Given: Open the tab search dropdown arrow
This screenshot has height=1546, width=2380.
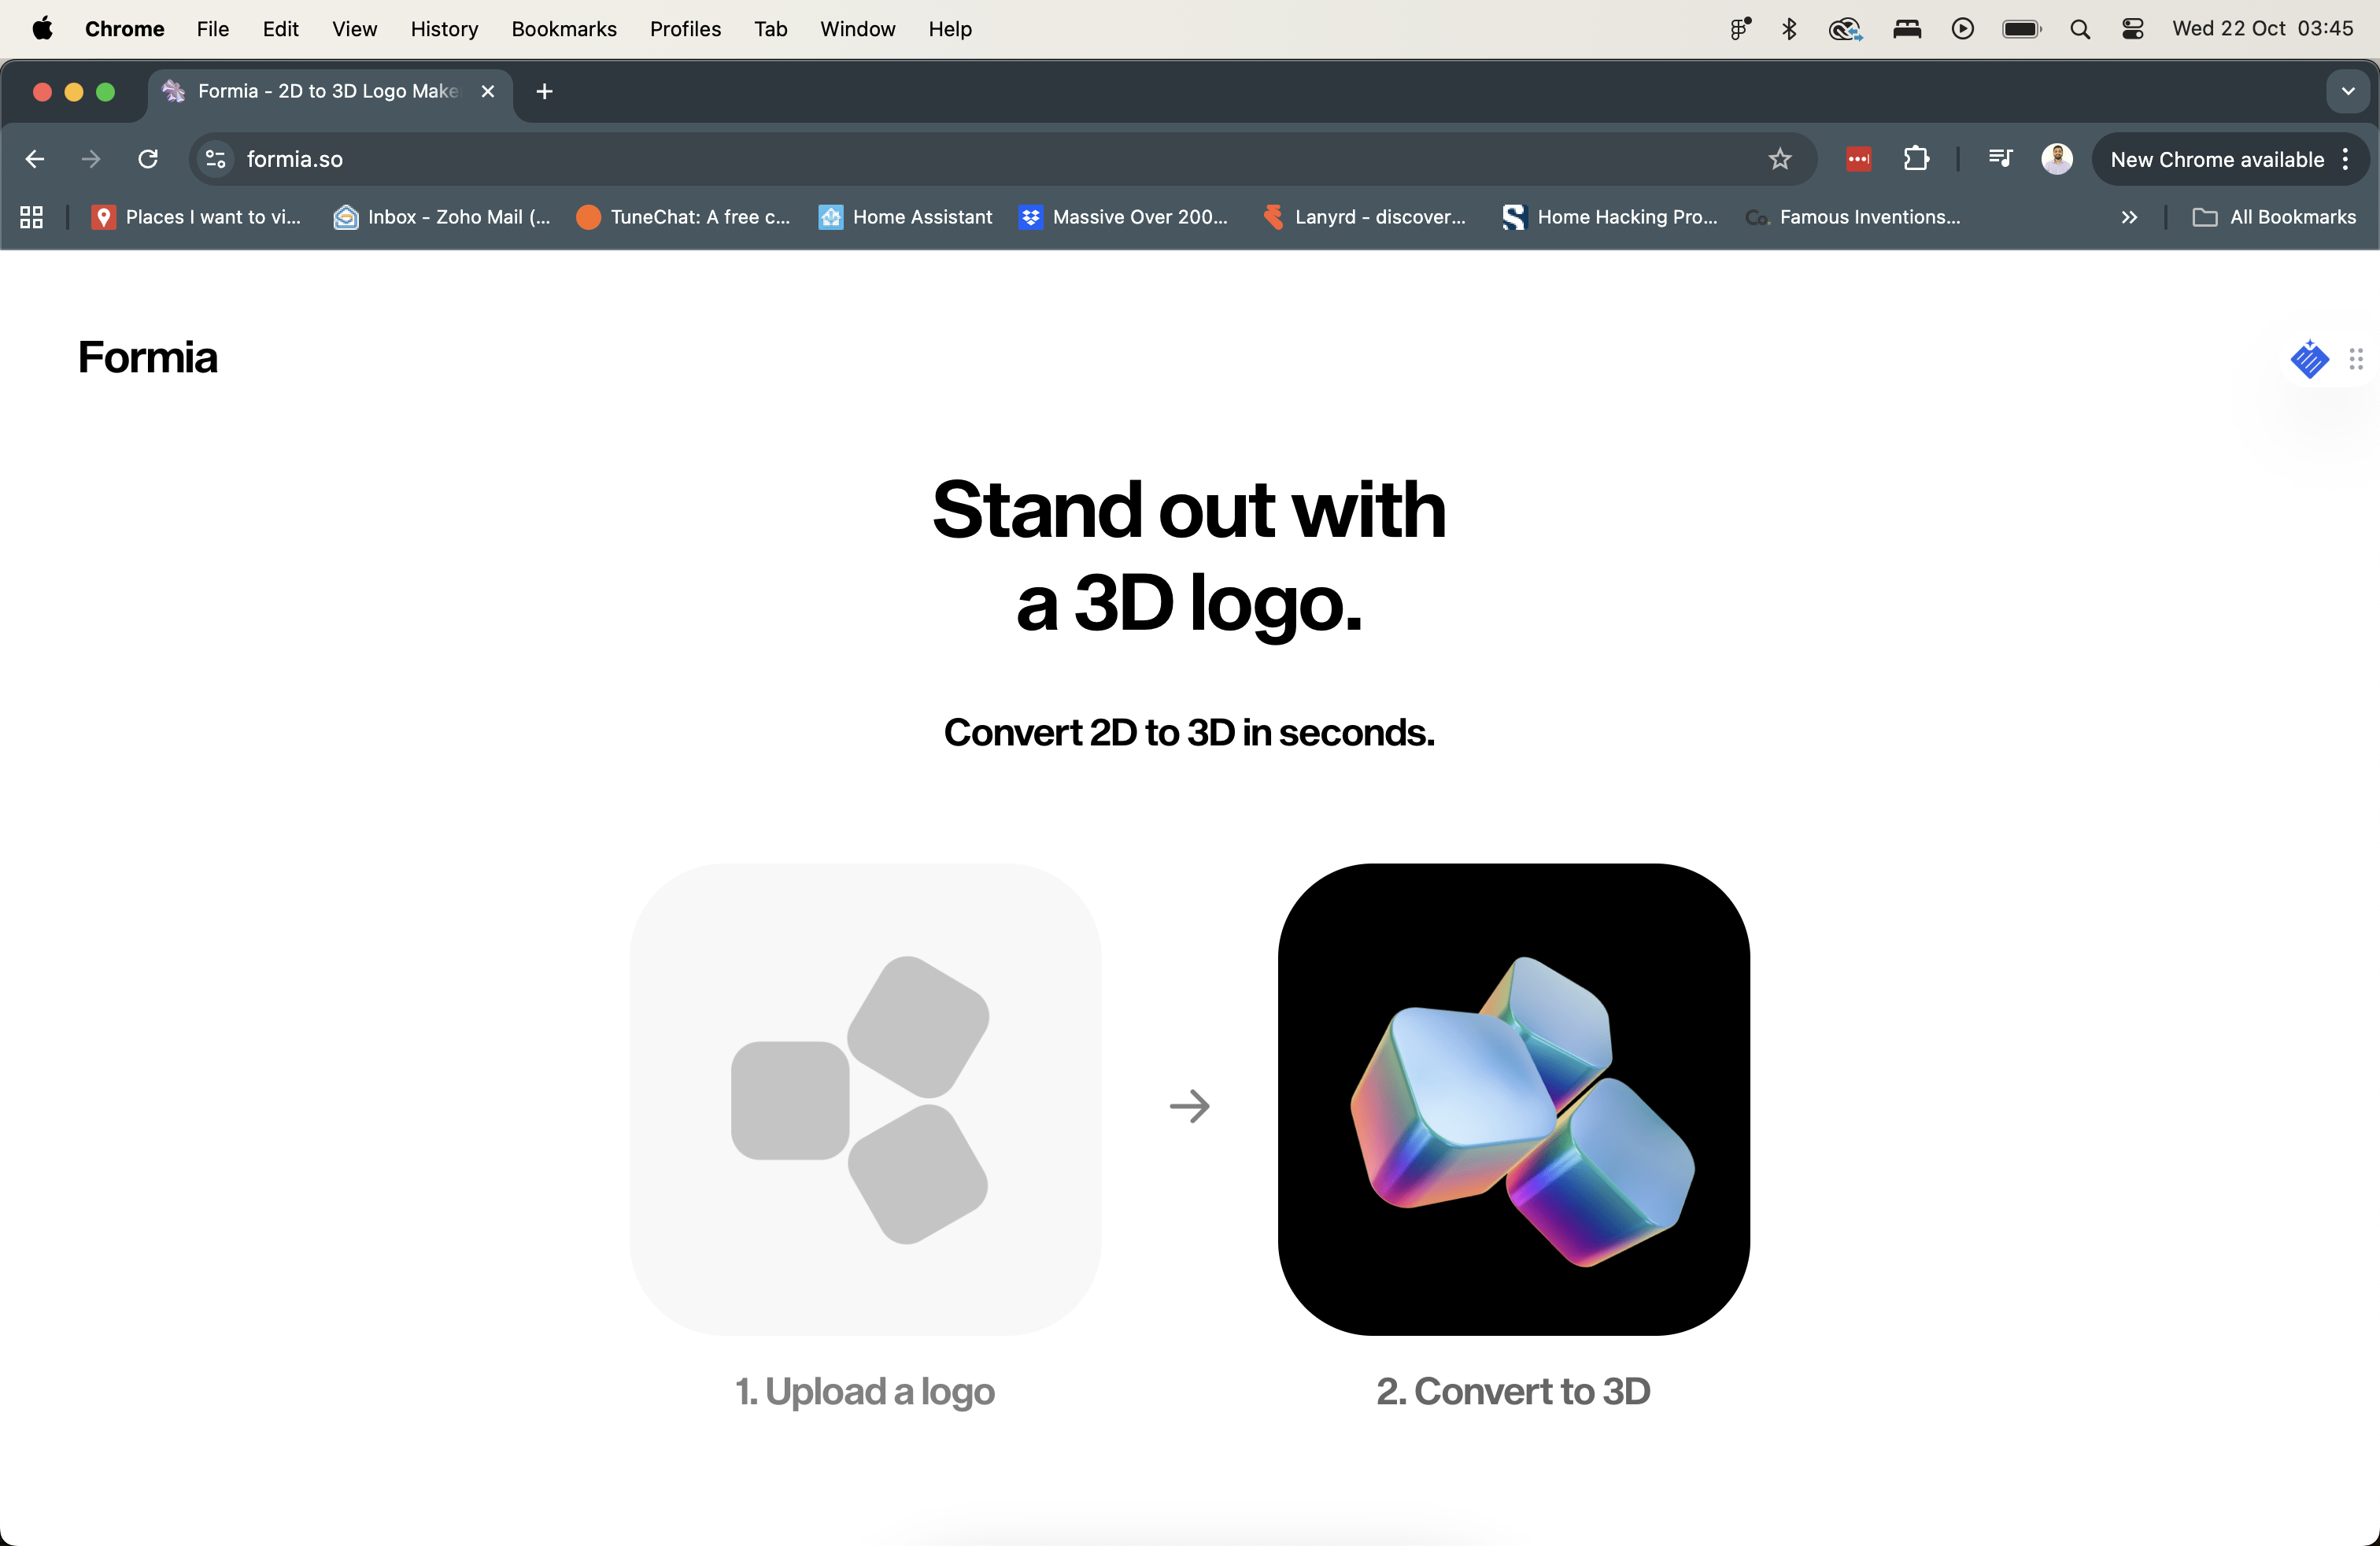Looking at the screenshot, I should tap(2347, 91).
